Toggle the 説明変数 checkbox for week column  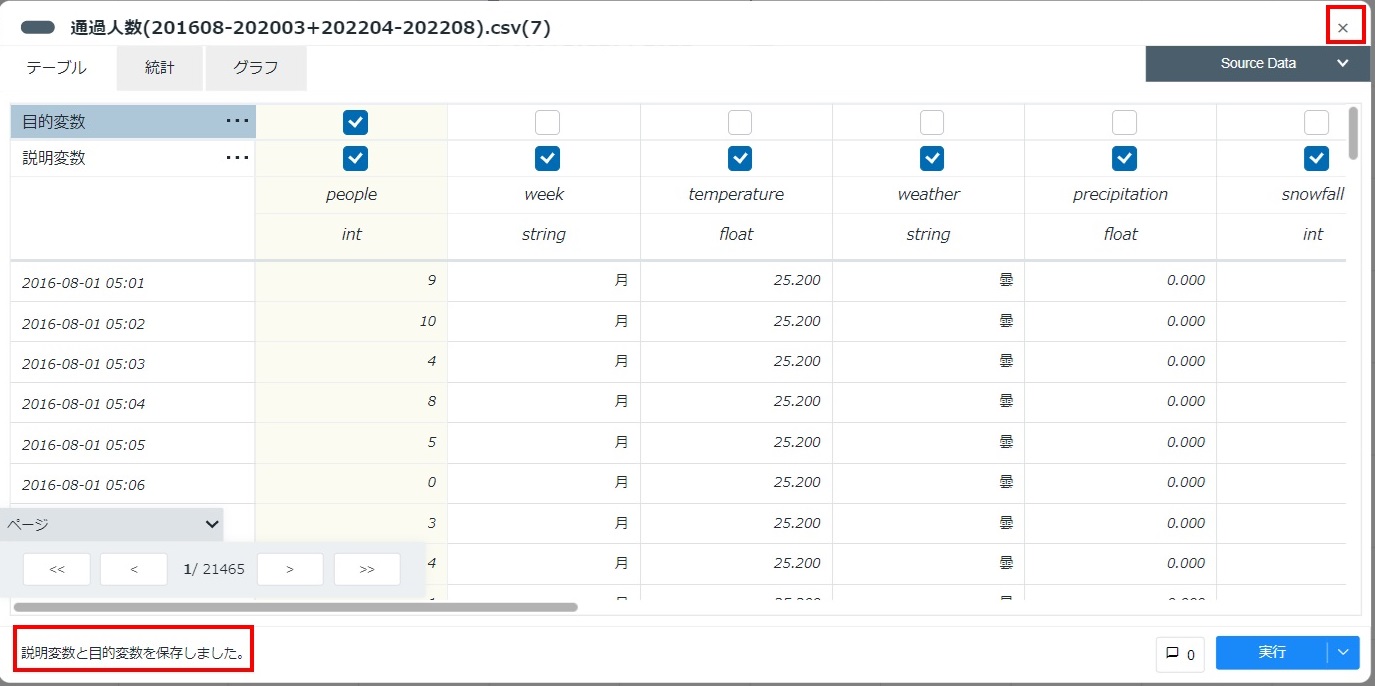pos(547,158)
